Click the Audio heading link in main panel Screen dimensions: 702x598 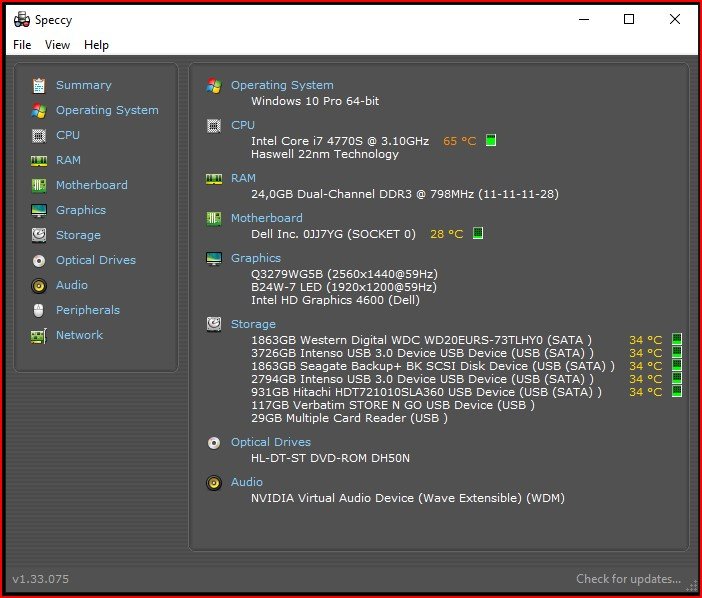pos(247,482)
